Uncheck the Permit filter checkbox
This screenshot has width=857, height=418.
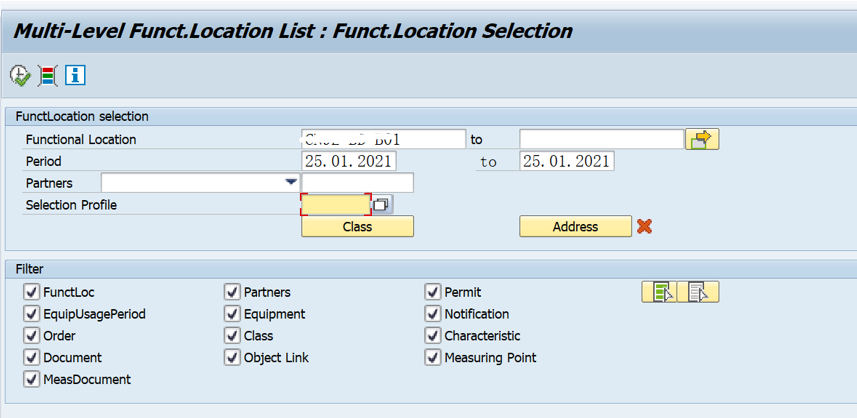433,292
